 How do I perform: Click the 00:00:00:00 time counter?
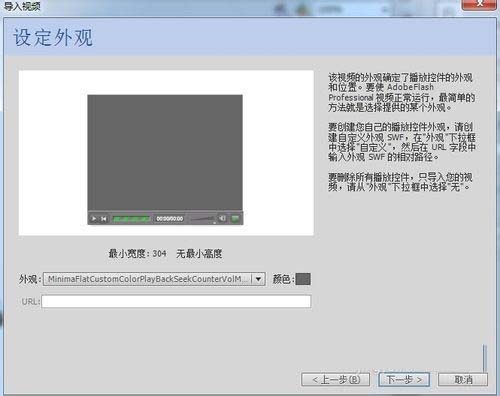[170, 219]
